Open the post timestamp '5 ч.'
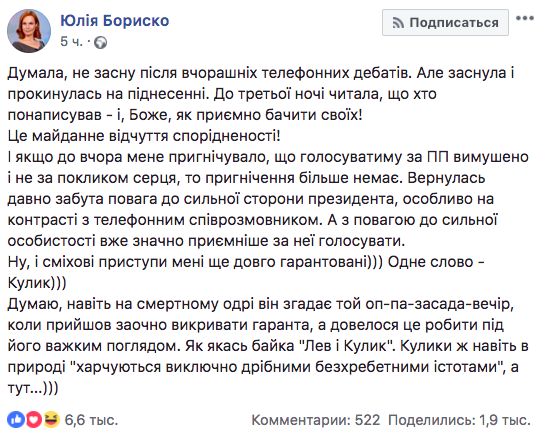This screenshot has width=540, height=435. pyautogui.click(x=72, y=42)
